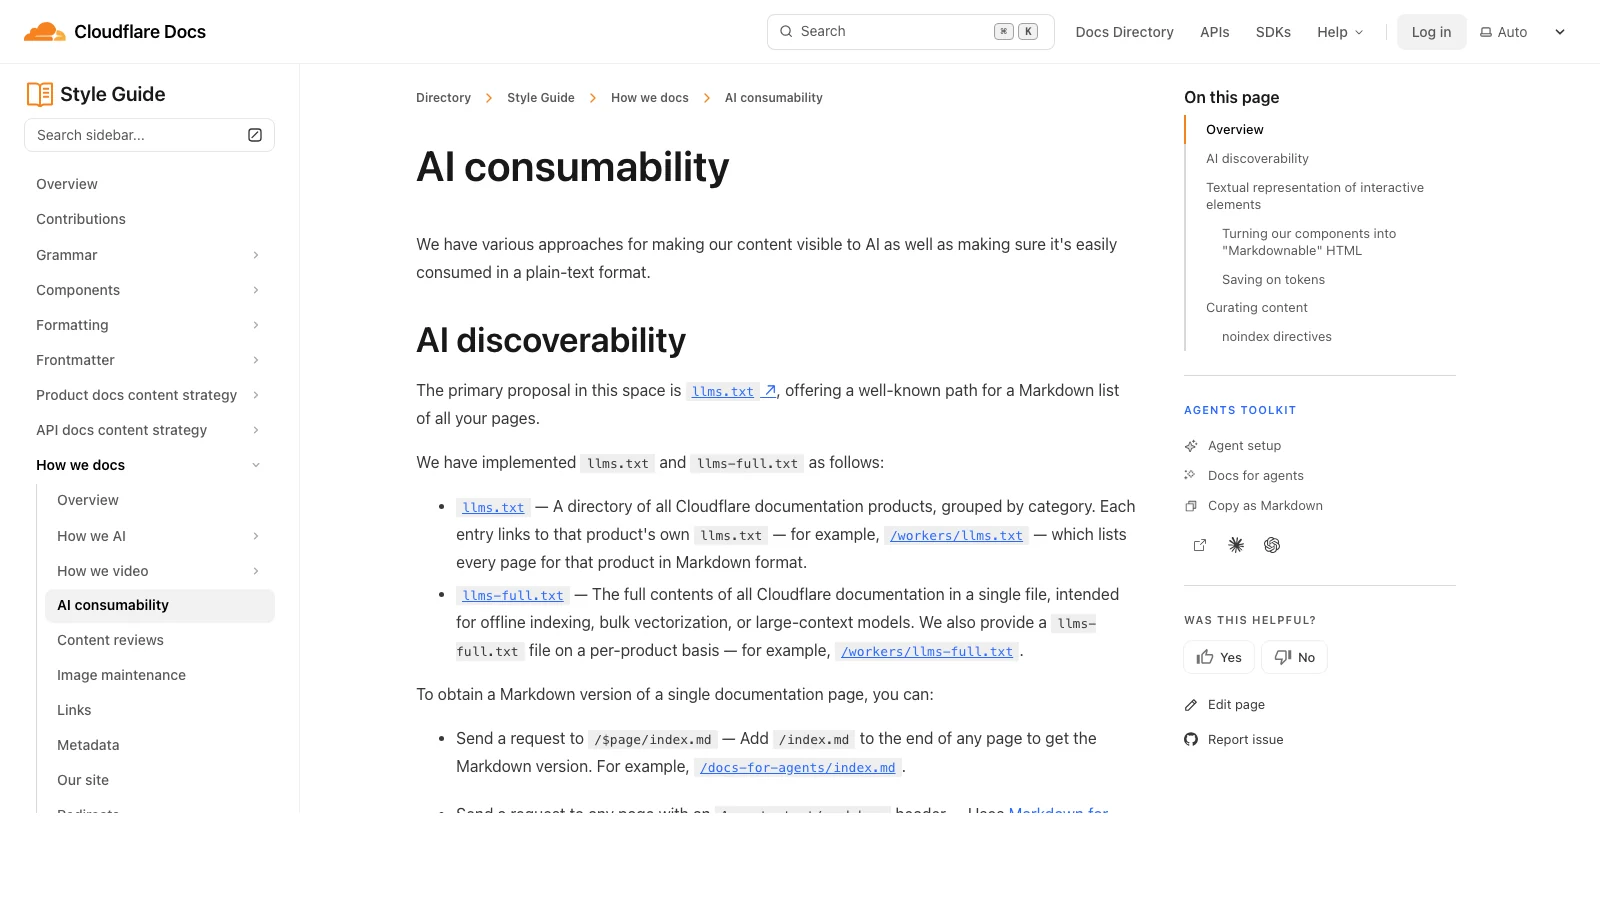Click How we docs in breadcrumb
1600x900 pixels.
(650, 98)
